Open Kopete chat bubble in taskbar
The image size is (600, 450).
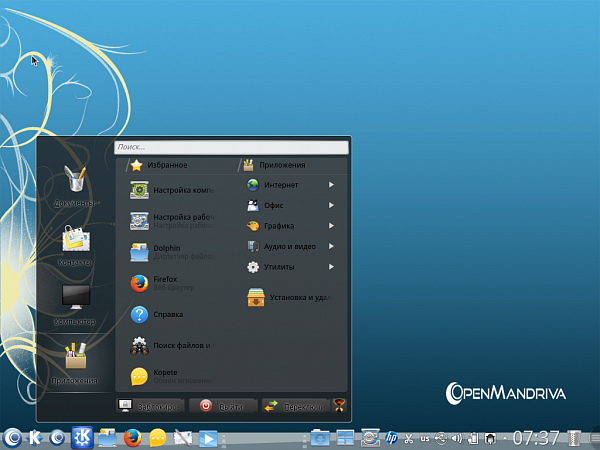pos(158,438)
